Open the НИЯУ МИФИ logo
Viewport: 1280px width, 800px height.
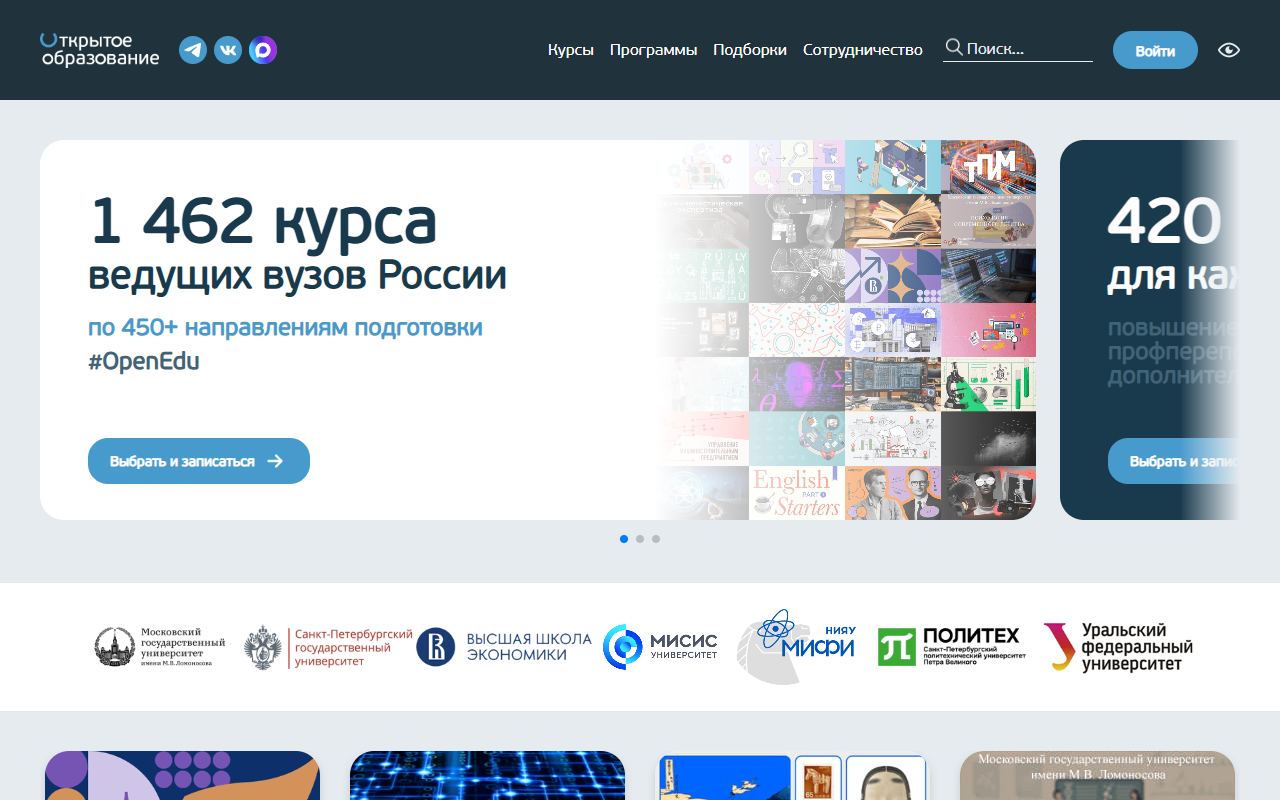point(797,647)
